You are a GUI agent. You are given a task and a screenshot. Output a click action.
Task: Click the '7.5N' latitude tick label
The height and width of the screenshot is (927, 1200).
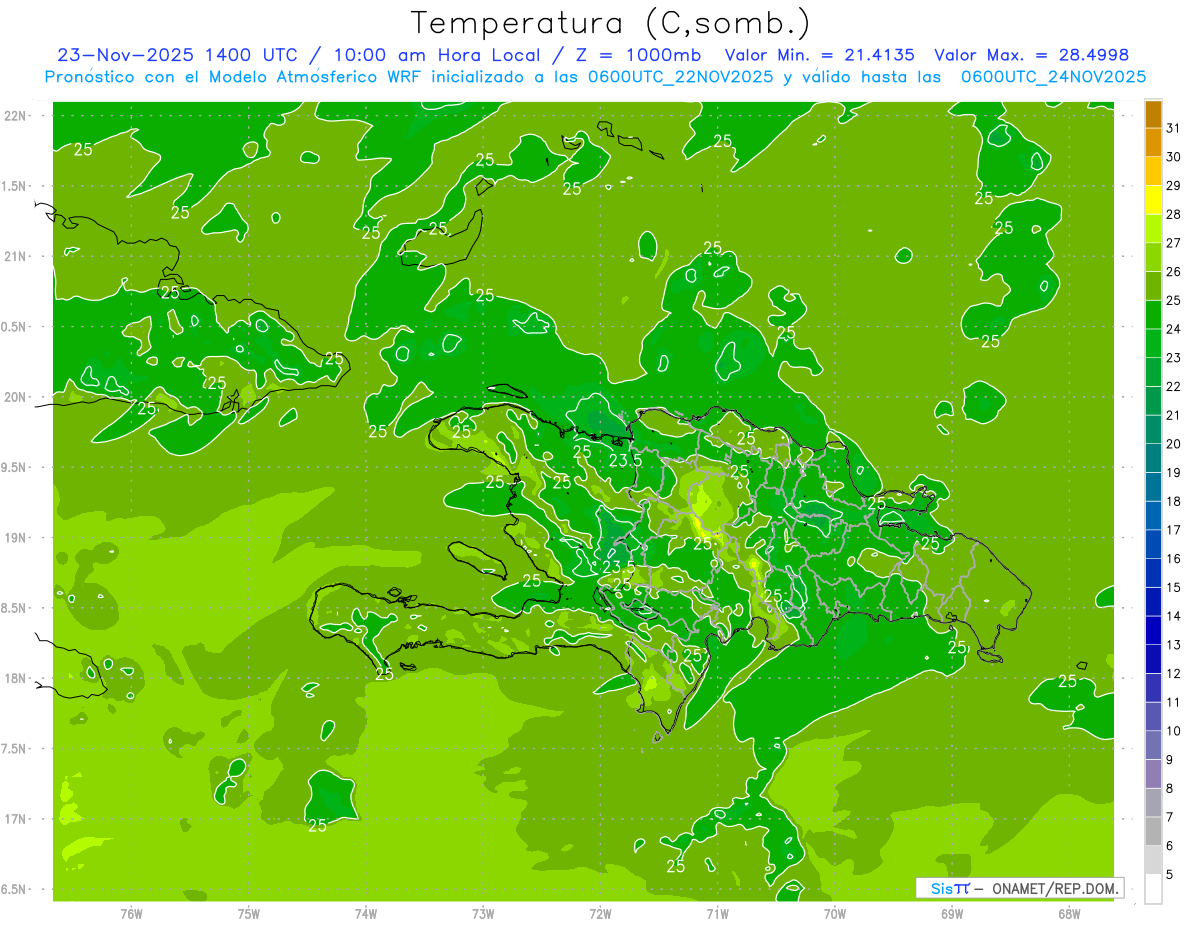click(x=14, y=749)
